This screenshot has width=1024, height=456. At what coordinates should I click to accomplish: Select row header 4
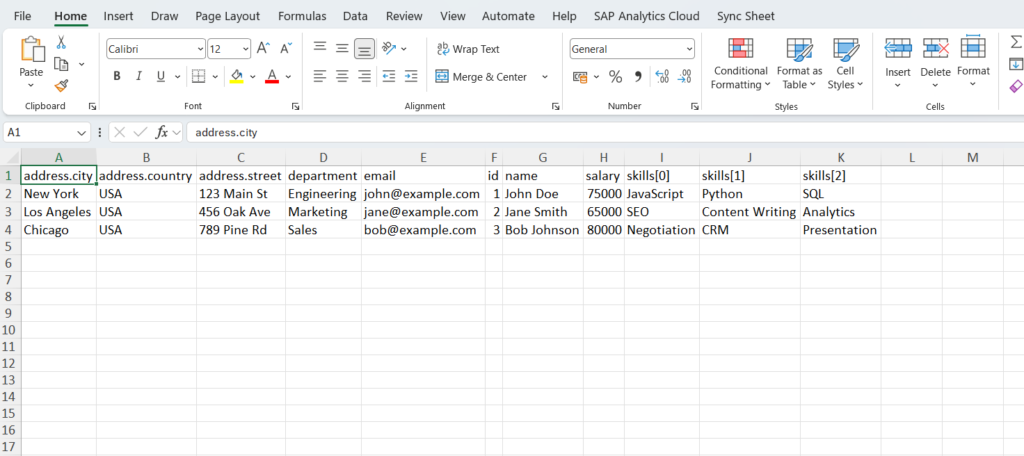point(9,230)
